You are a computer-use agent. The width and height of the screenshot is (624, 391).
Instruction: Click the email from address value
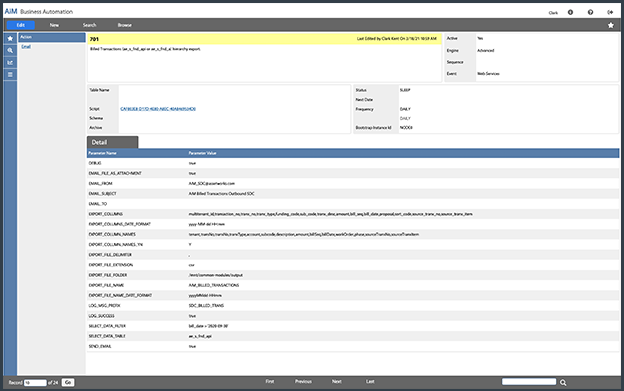click(212, 184)
